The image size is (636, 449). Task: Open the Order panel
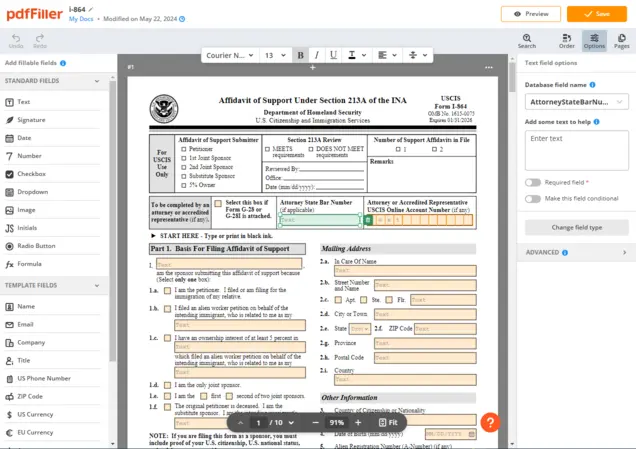coord(566,38)
